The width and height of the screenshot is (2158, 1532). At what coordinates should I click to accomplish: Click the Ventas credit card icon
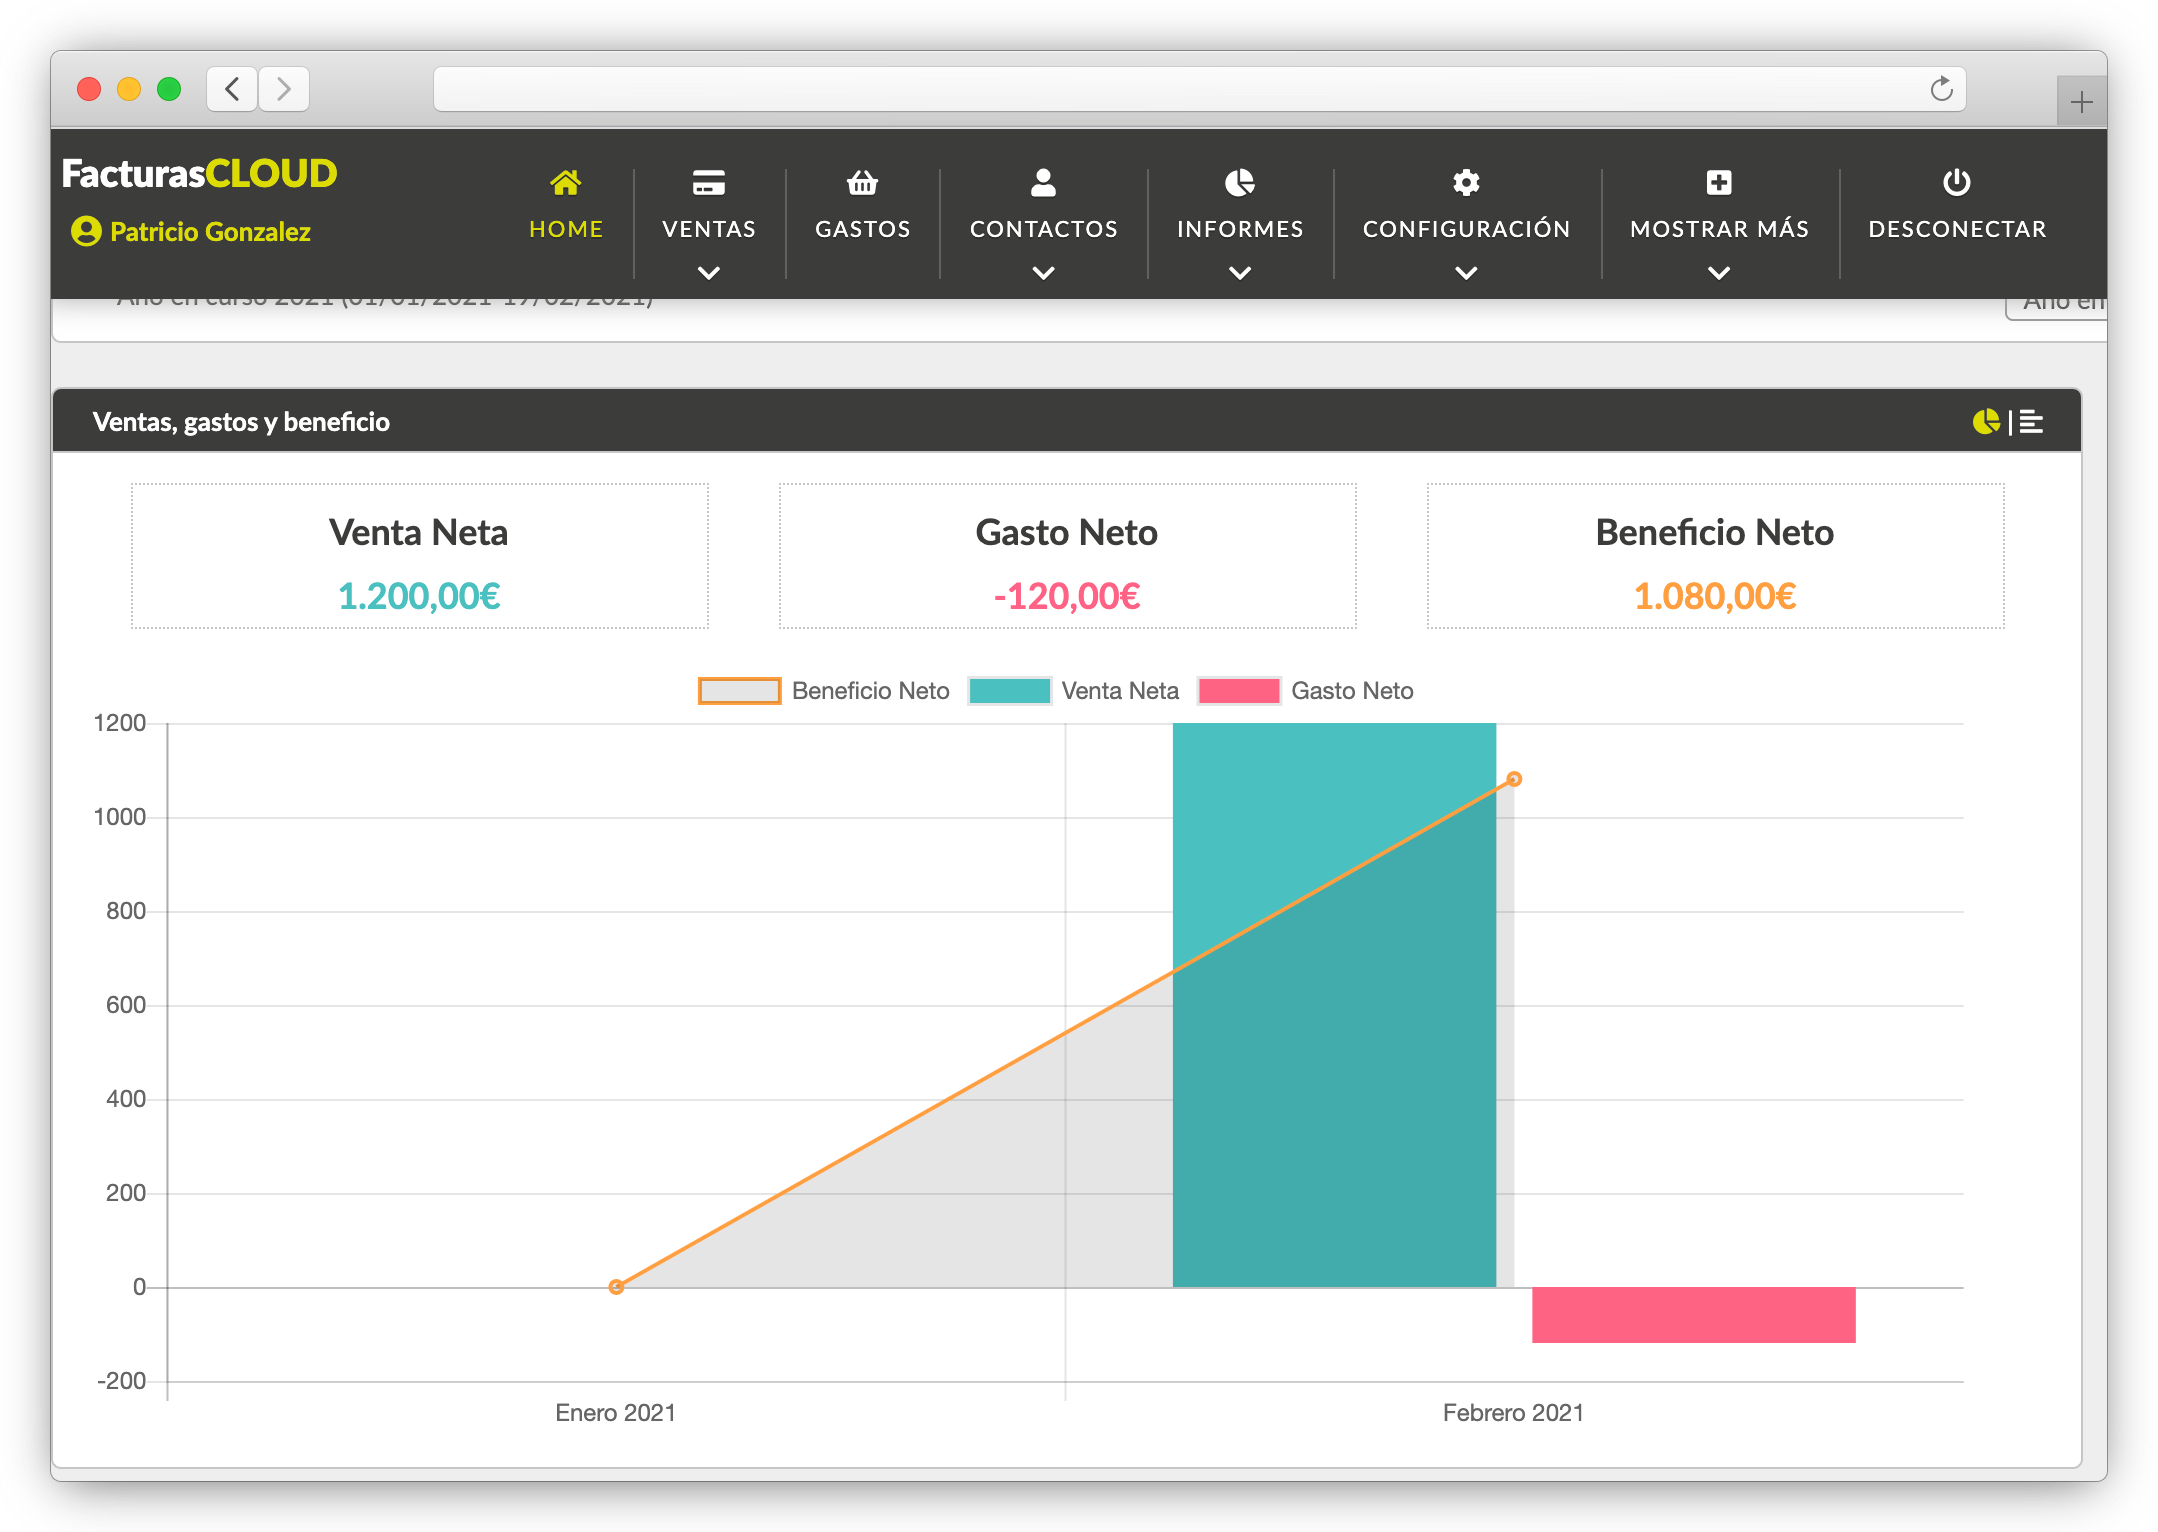[x=708, y=183]
